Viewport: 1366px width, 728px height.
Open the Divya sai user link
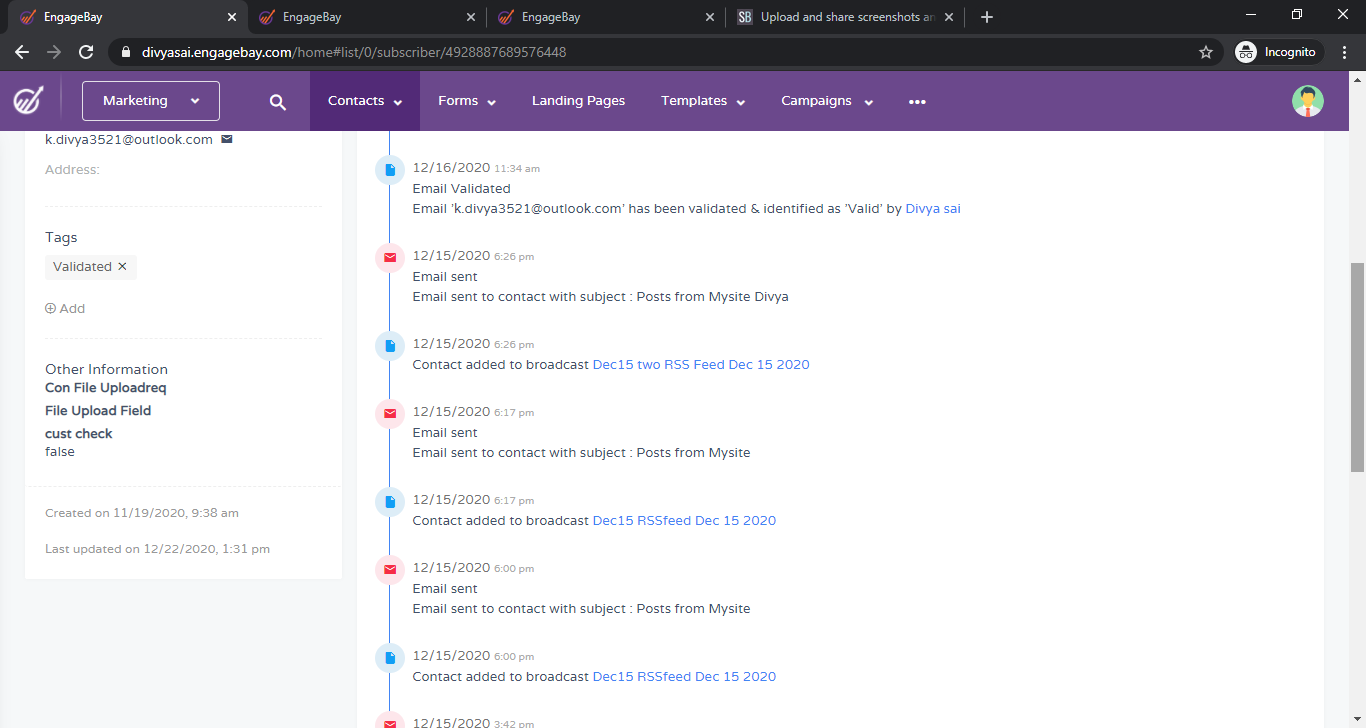(x=933, y=208)
